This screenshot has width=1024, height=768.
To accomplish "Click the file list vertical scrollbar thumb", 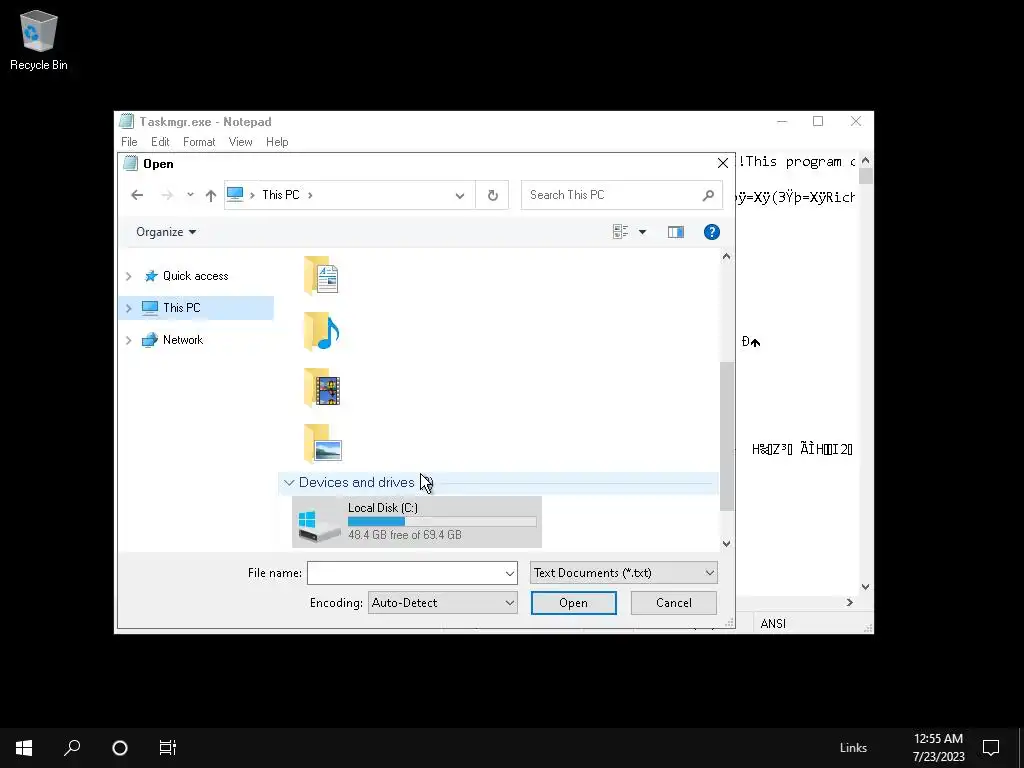I will coord(726,436).
